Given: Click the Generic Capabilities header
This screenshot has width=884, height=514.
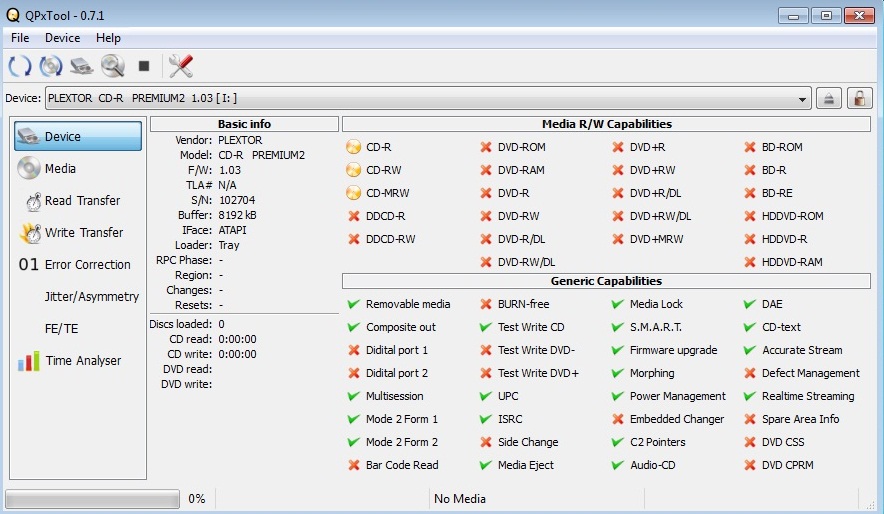Looking at the screenshot, I should 606,281.
